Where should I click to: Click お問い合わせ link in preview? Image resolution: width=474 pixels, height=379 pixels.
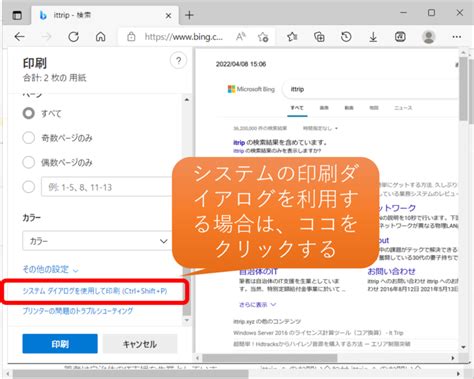391,271
